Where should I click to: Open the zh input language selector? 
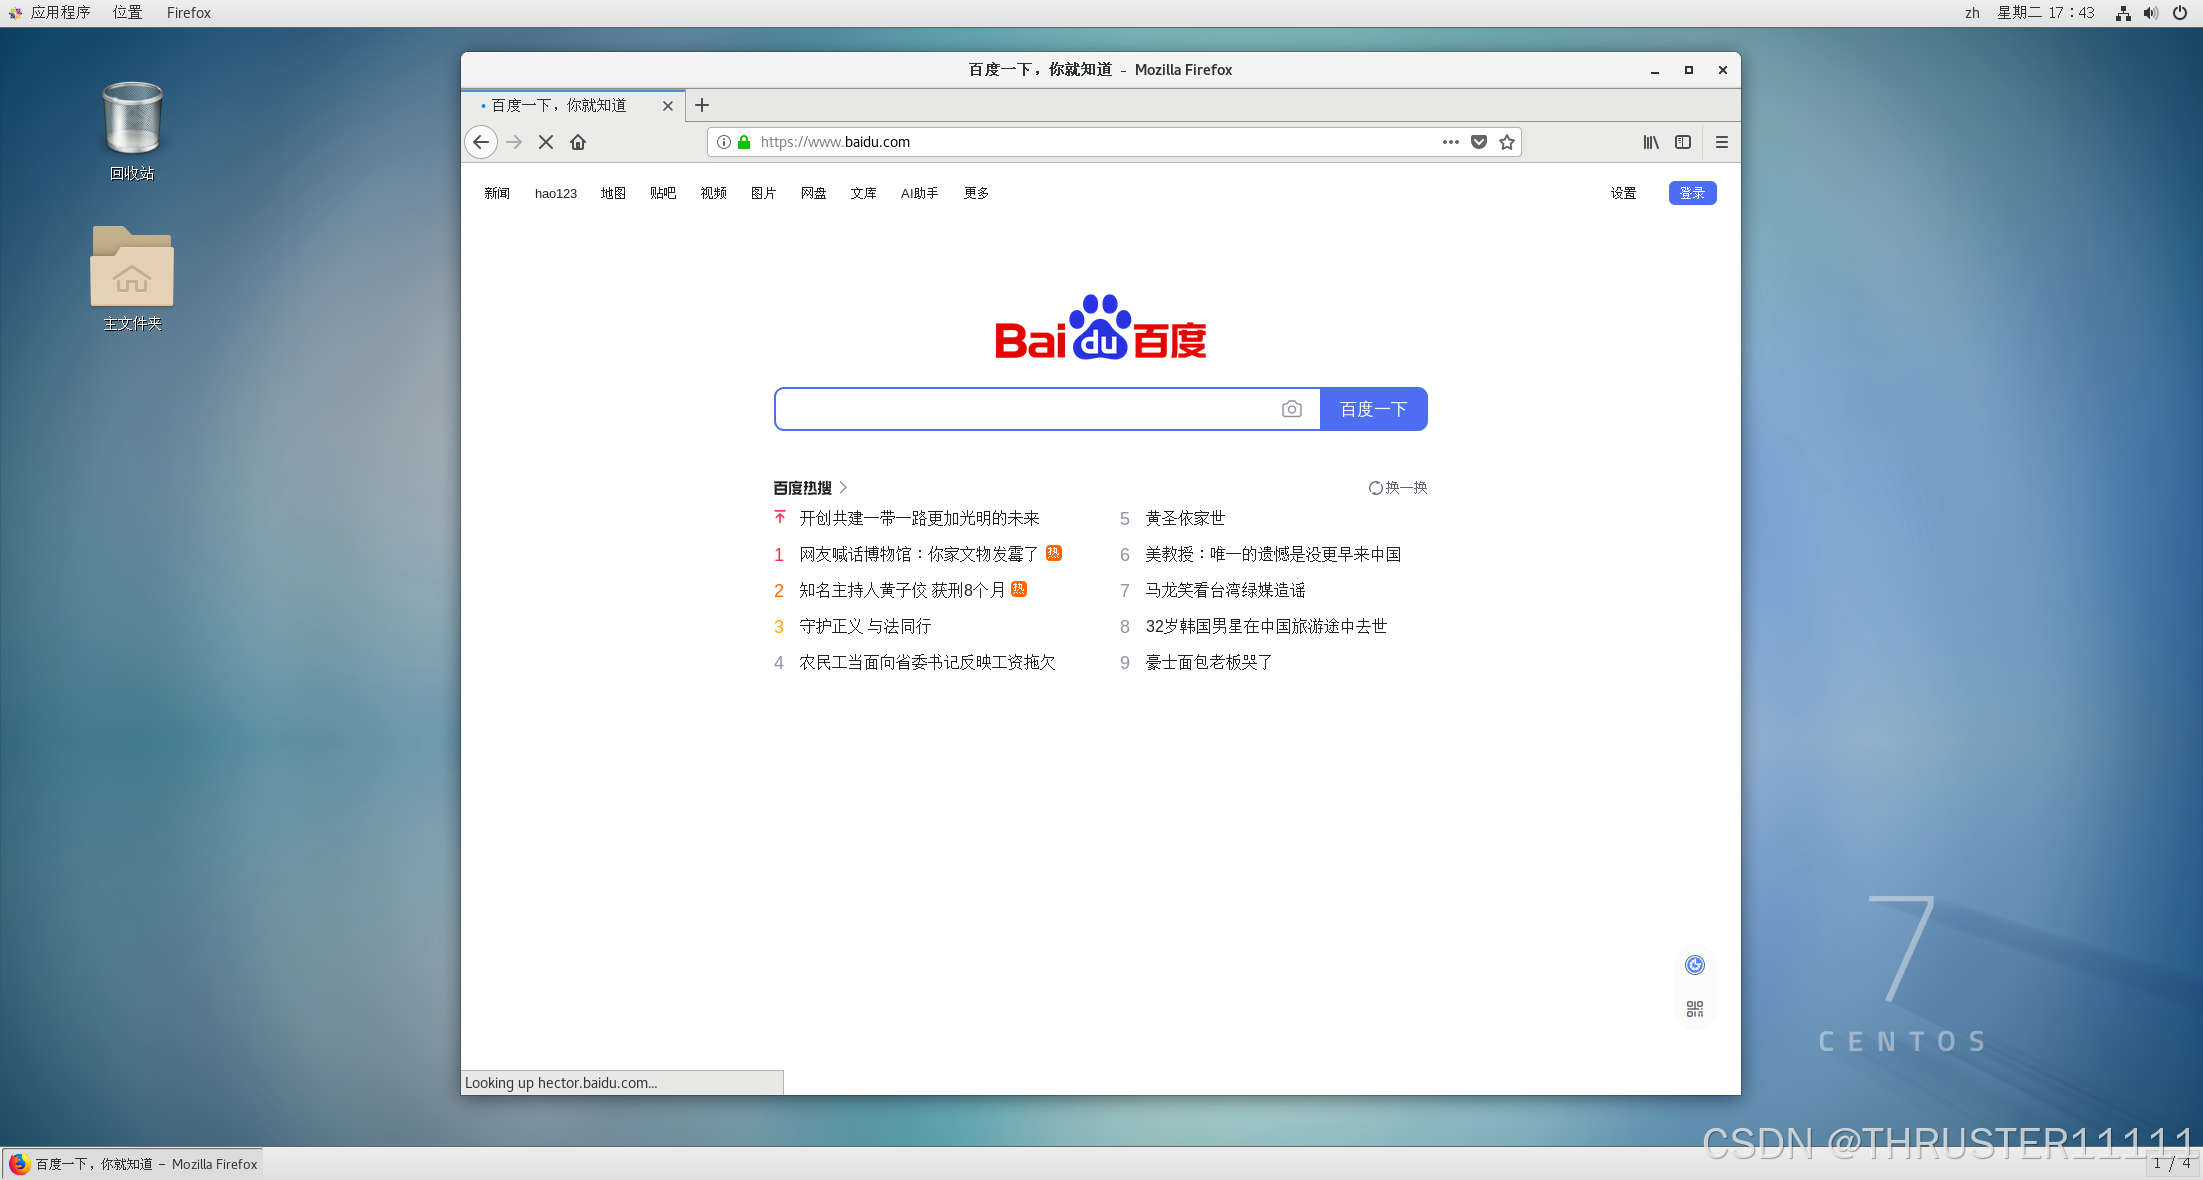pos(1972,13)
